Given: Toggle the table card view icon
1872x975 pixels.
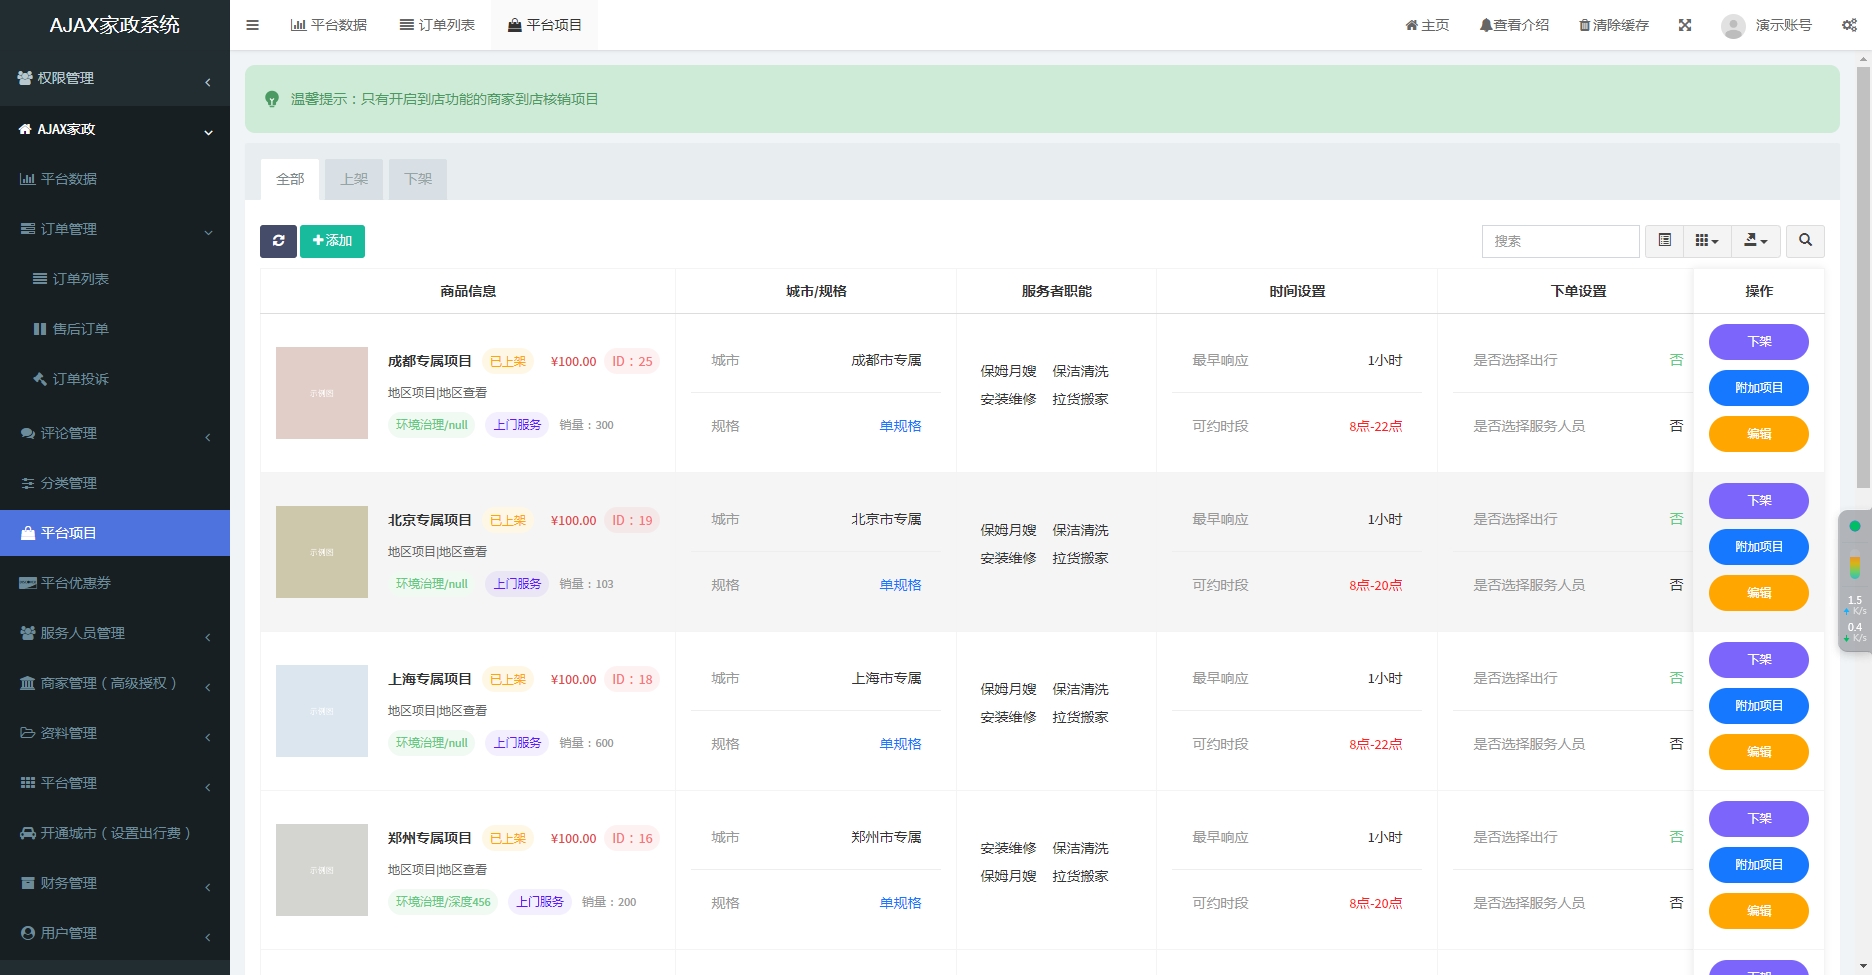Looking at the screenshot, I should click(x=1664, y=241).
